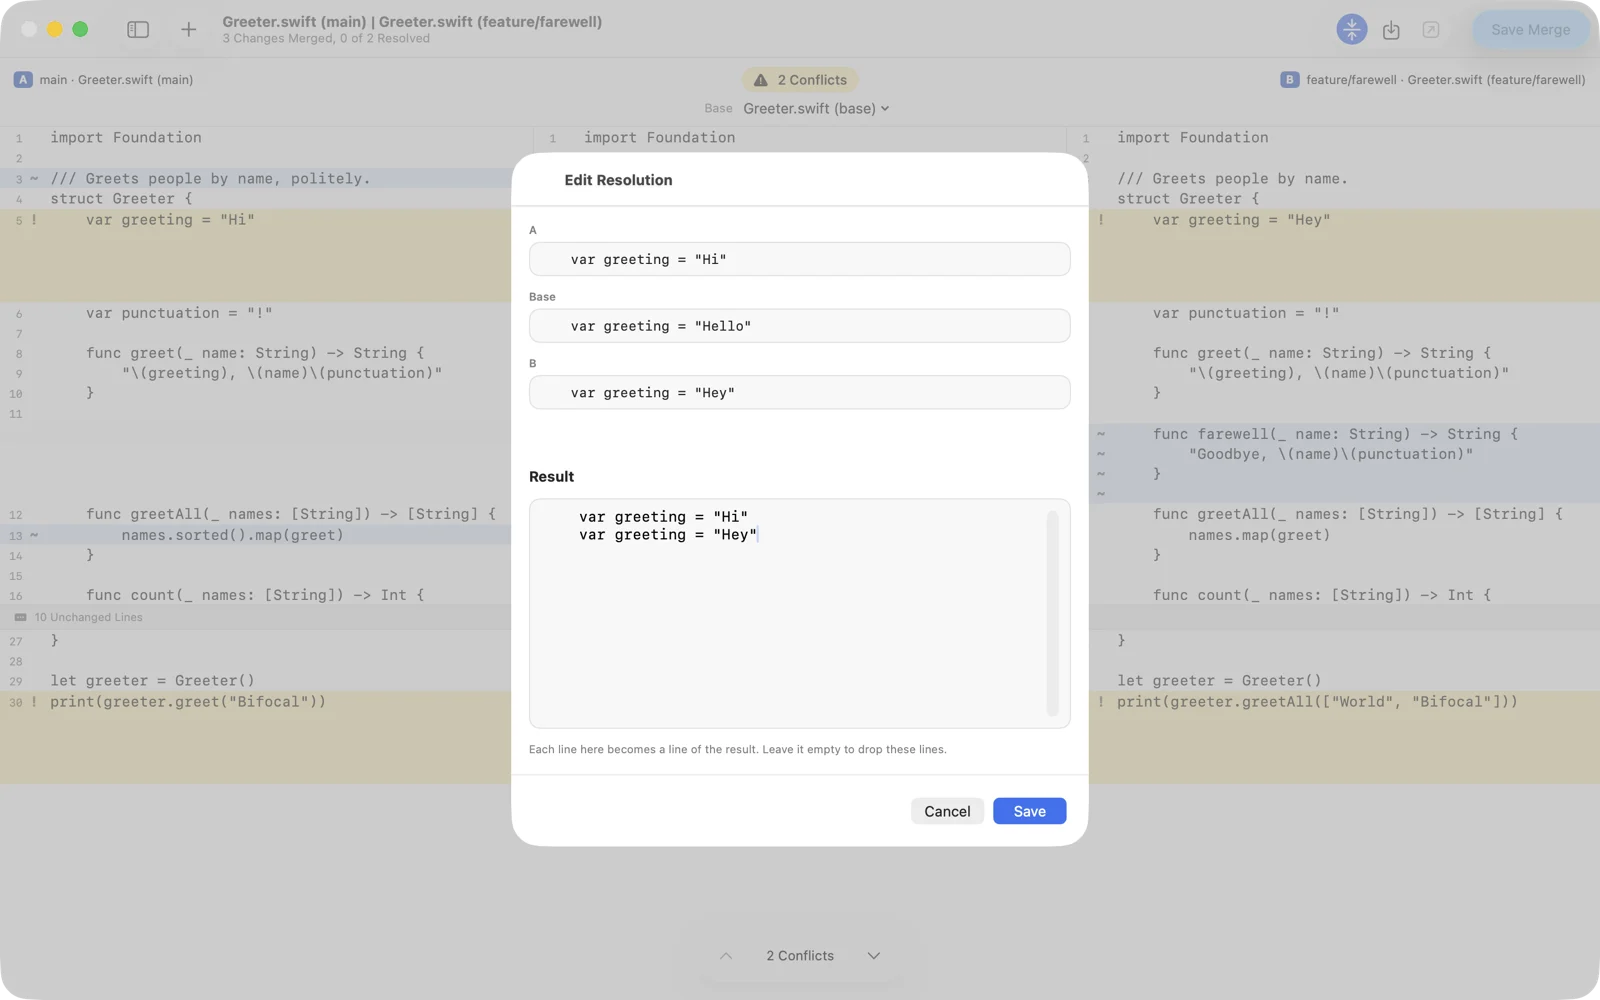Click change marker on line 3
The image size is (1600, 1000).
coord(34,179)
